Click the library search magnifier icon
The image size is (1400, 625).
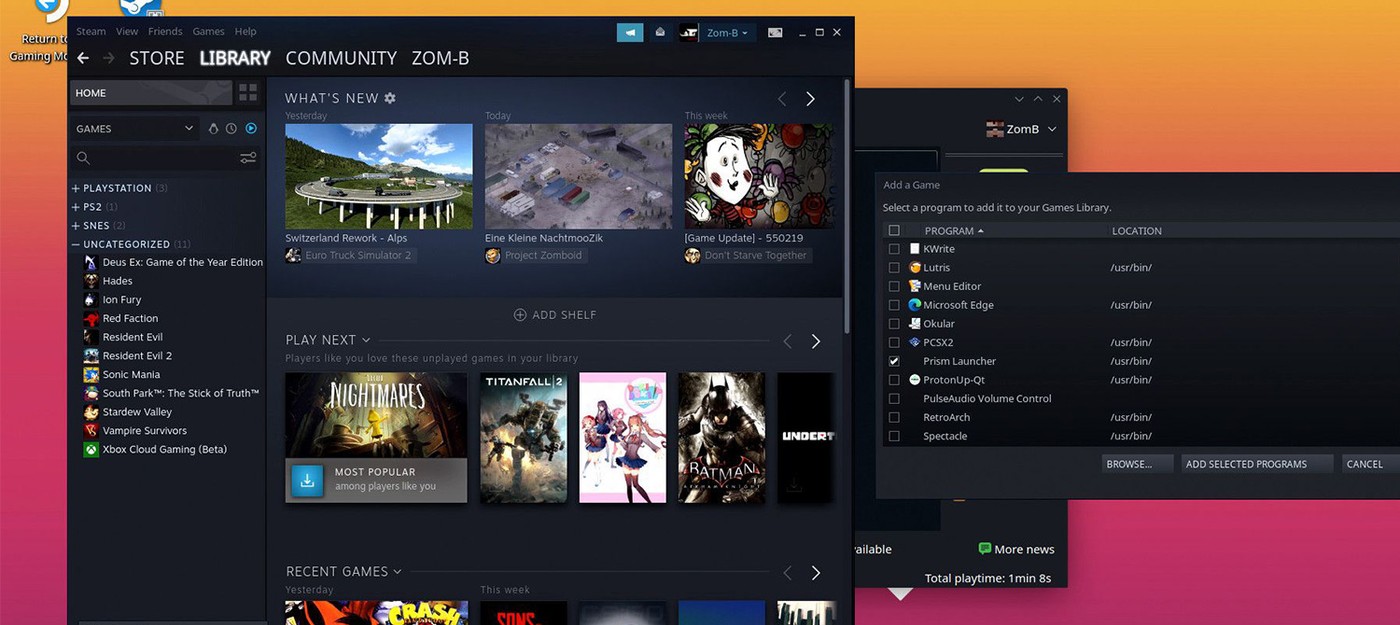[83, 158]
